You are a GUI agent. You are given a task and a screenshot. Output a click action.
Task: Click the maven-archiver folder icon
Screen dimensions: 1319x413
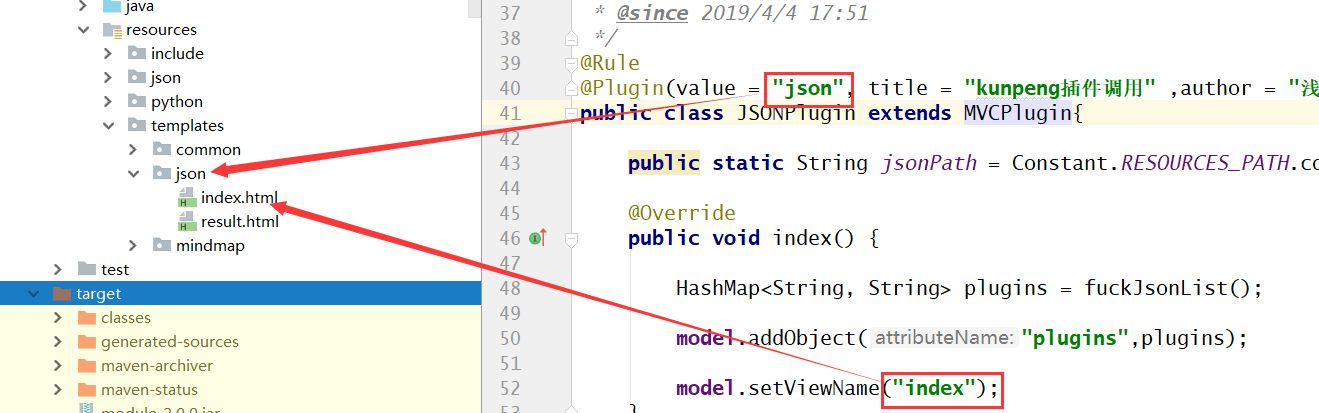(x=87, y=366)
